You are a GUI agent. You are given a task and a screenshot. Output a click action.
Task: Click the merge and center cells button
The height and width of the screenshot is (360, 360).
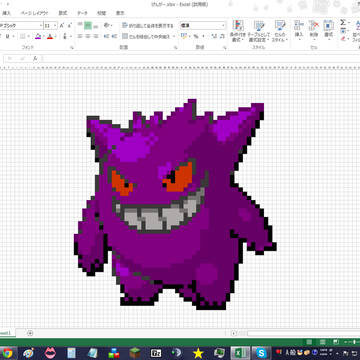(146, 36)
